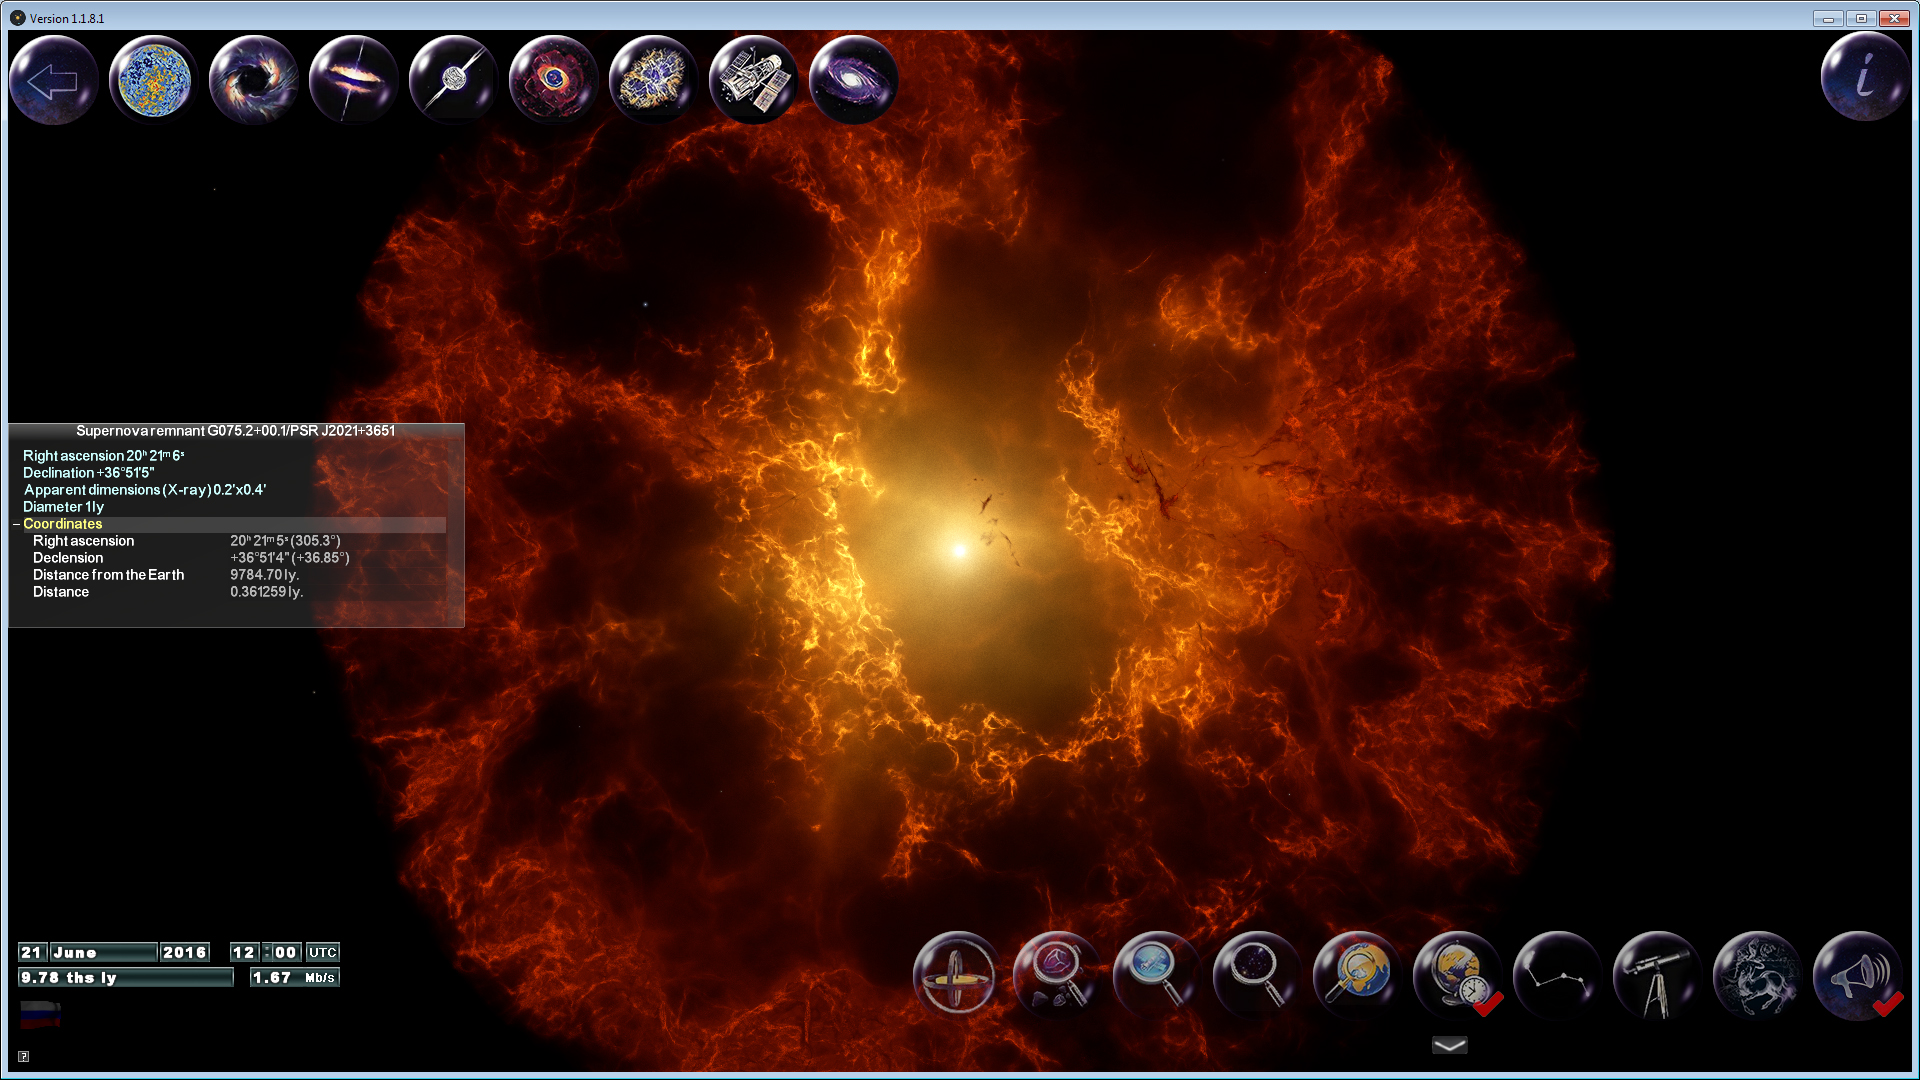Viewport: 1920px width, 1080px height.
Task: Open the spiral galaxy view
Action: coord(852,79)
